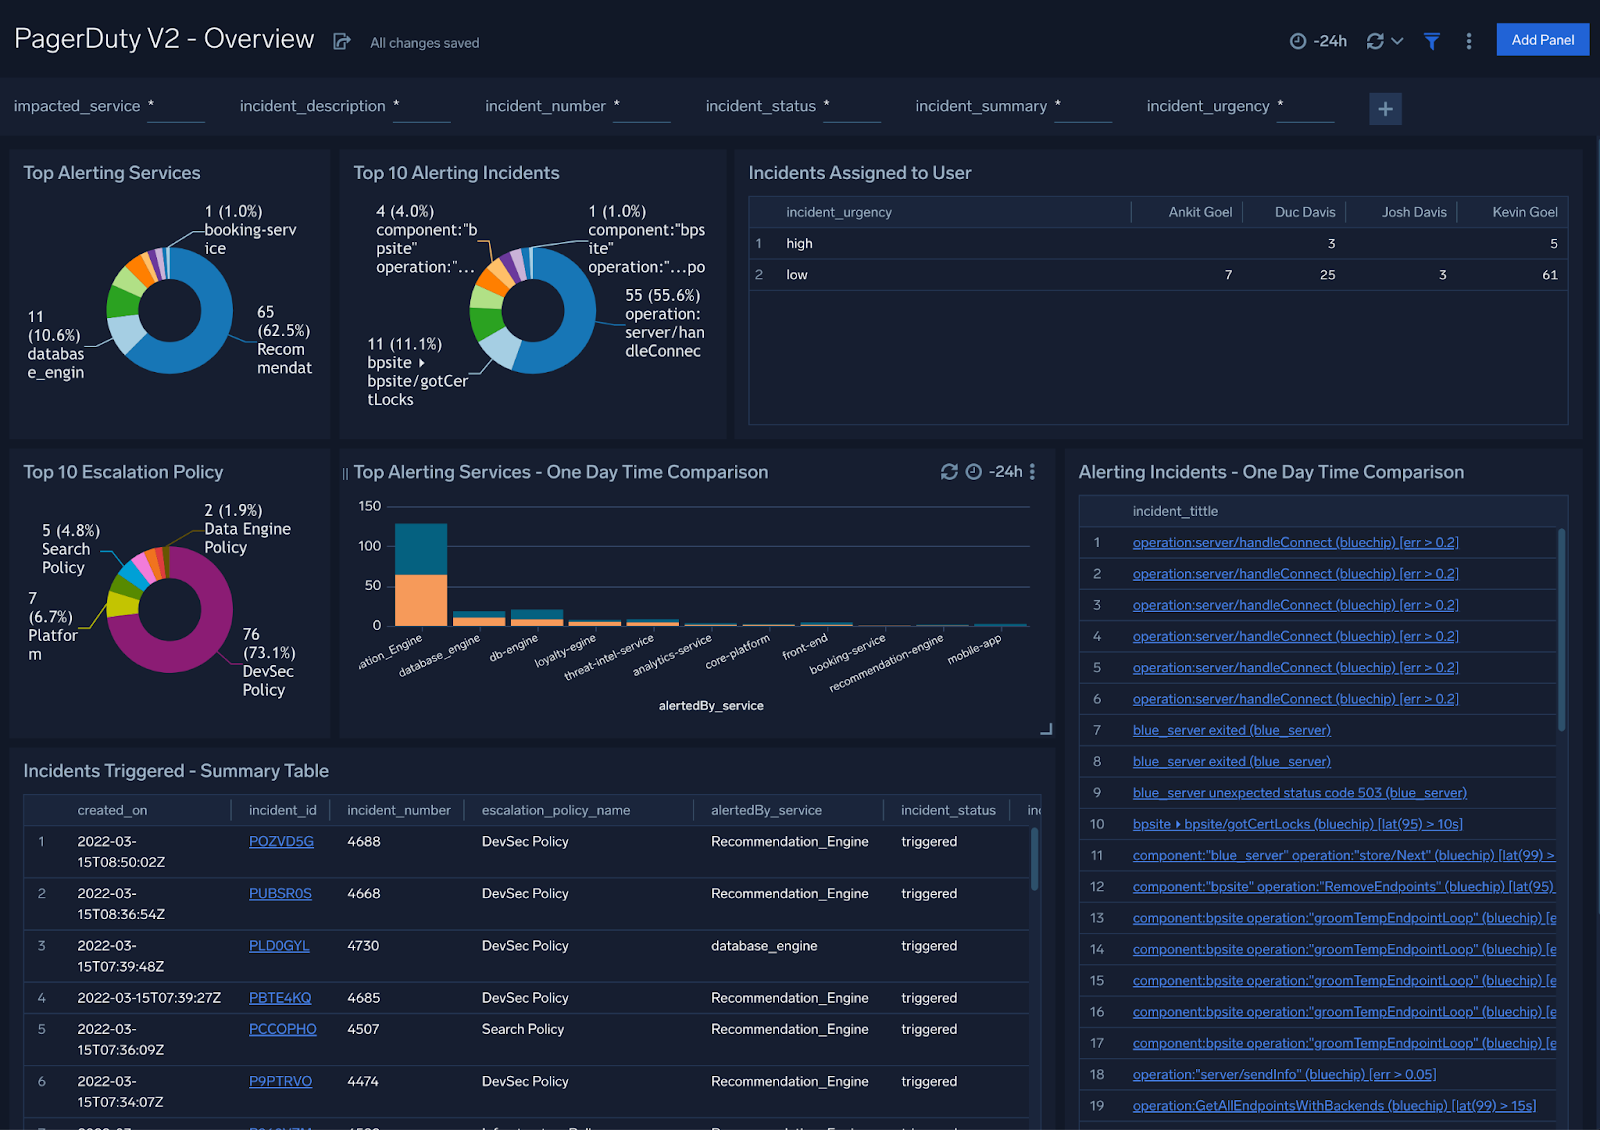
Task: Open the comparison panel's kebab menu
Action: [1034, 471]
